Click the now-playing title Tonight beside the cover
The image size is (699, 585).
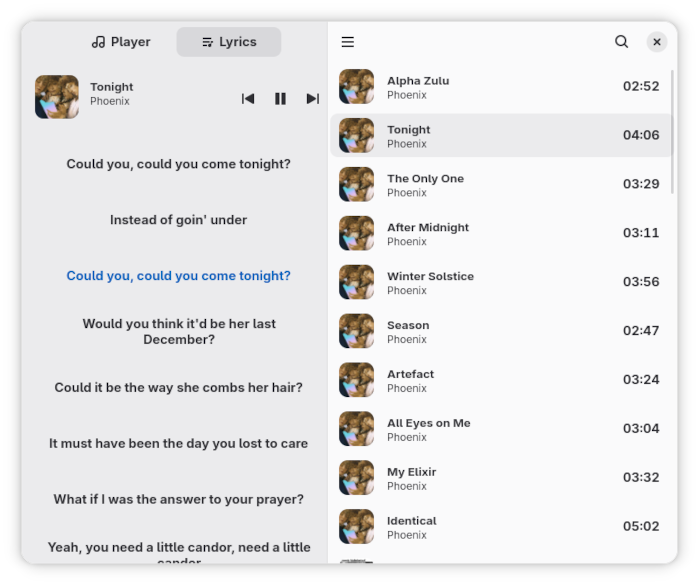click(111, 87)
